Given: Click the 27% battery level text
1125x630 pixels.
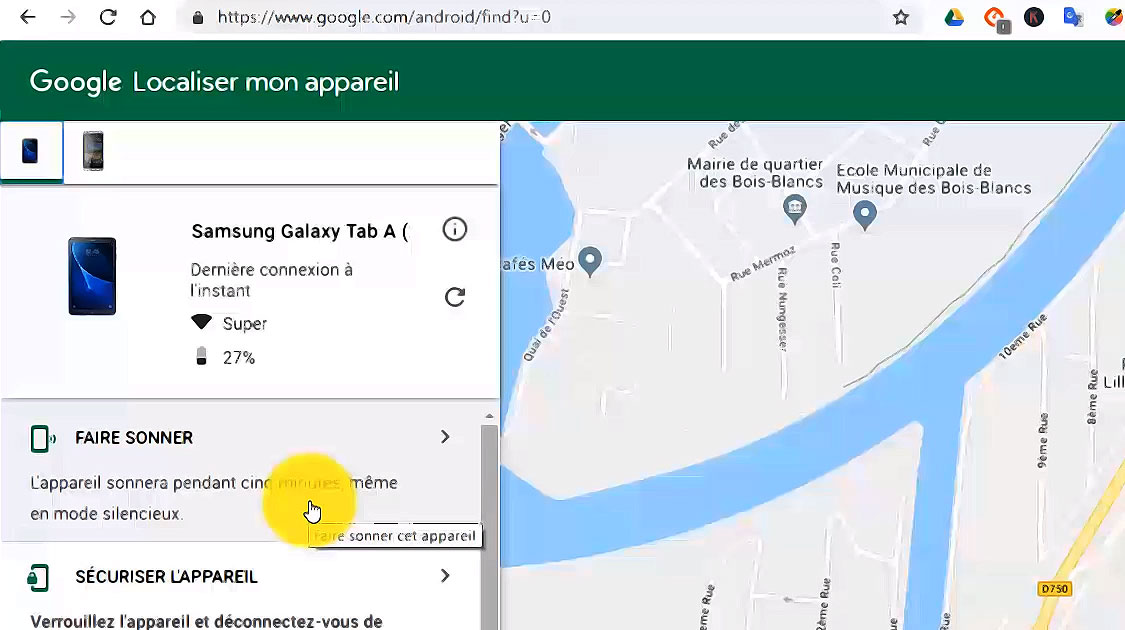Looking at the screenshot, I should 239,357.
